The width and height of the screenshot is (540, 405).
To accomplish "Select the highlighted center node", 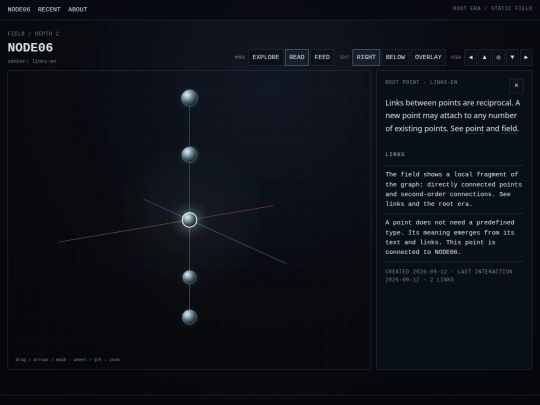I will tap(189, 220).
